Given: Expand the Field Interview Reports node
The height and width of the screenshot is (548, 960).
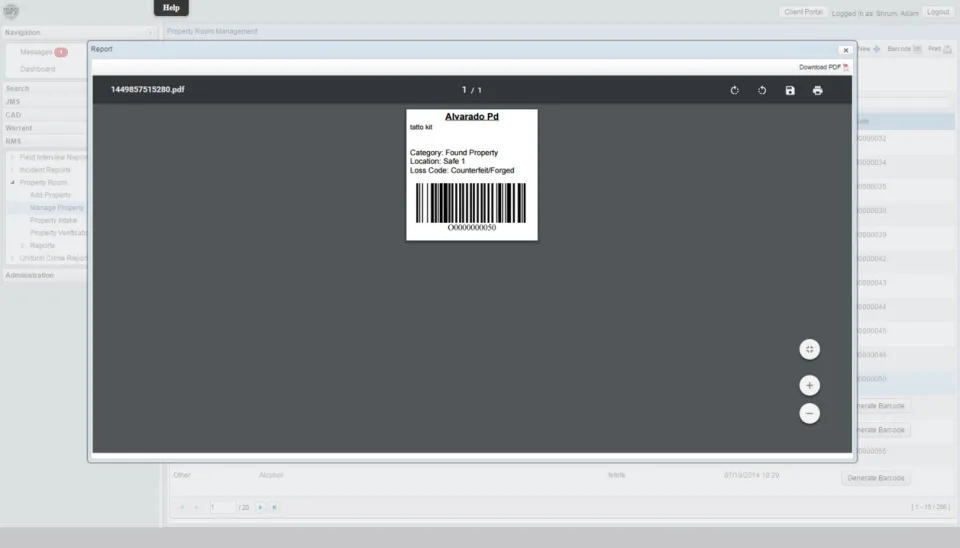Looking at the screenshot, I should tap(12, 157).
